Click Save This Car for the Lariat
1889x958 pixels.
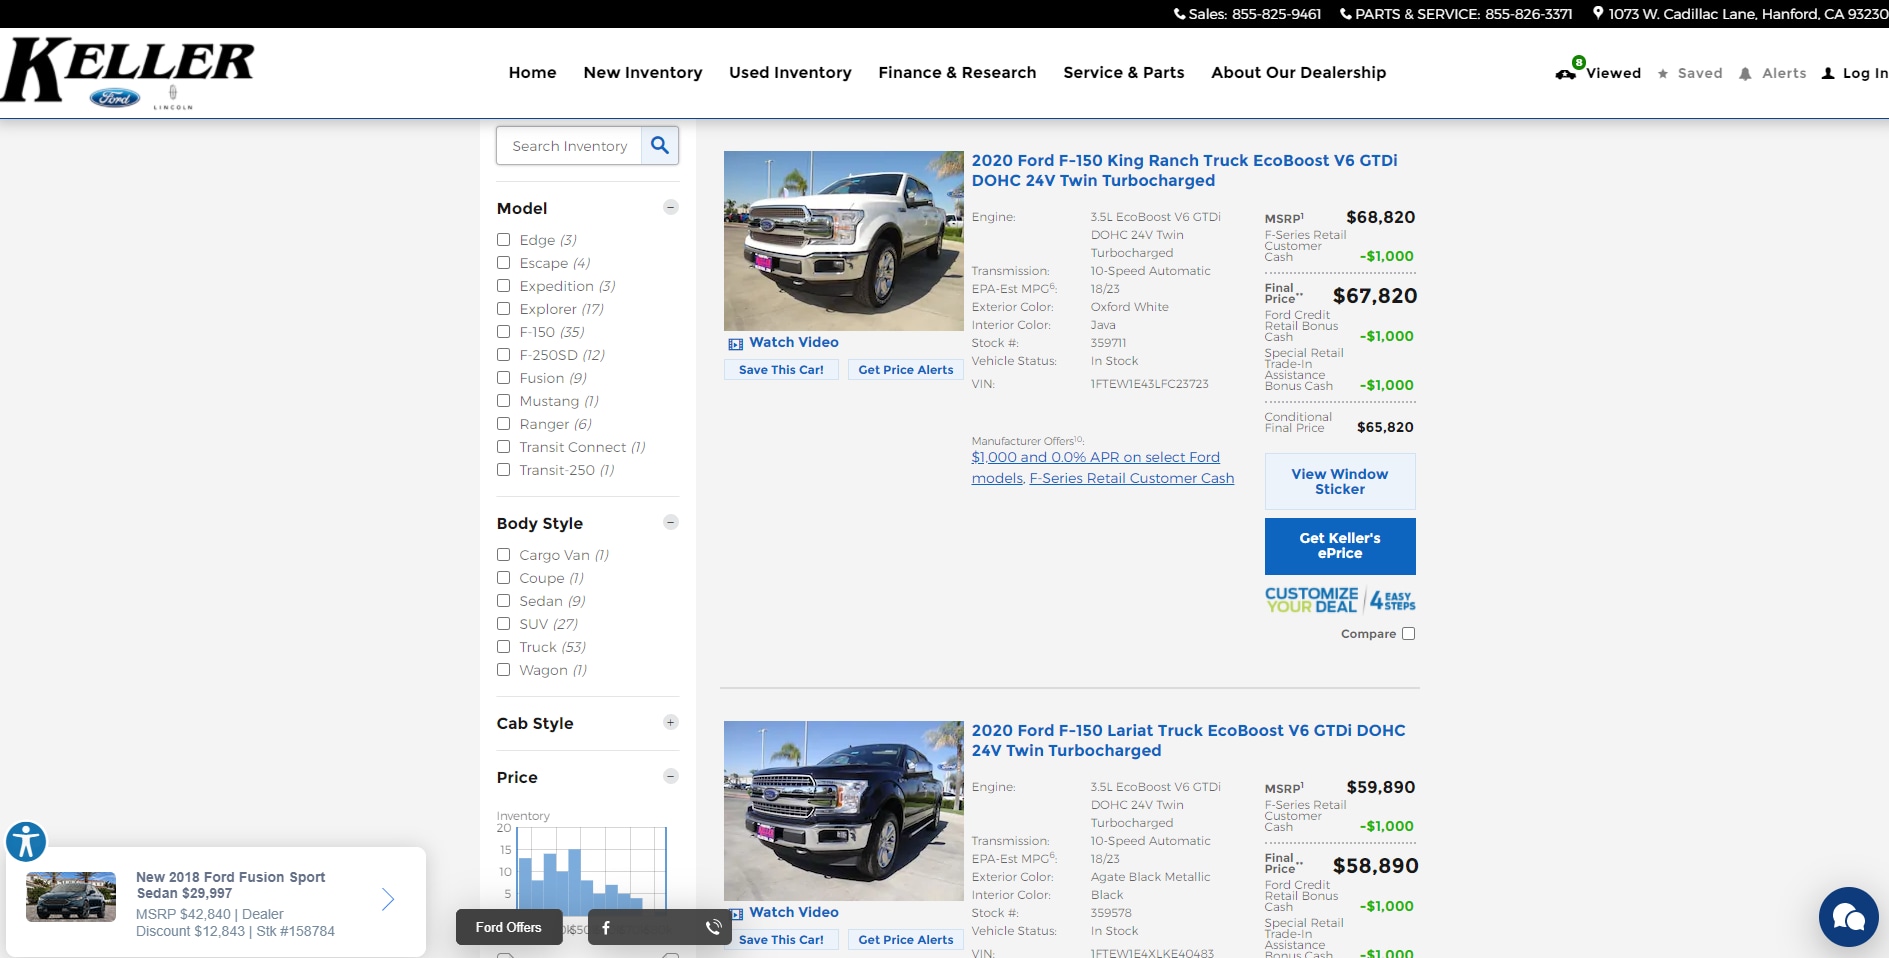click(x=781, y=940)
